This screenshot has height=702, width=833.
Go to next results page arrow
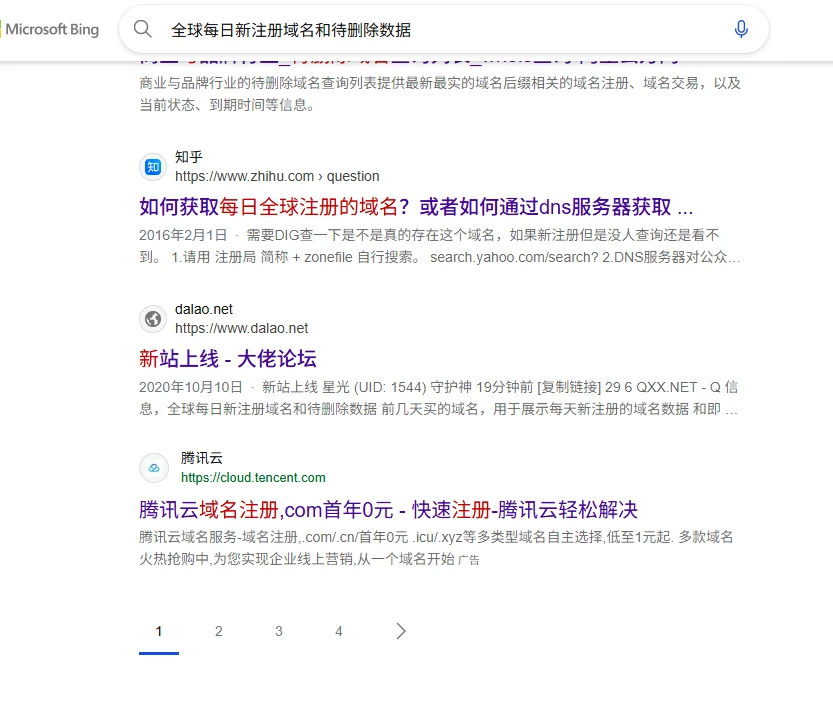(x=401, y=631)
